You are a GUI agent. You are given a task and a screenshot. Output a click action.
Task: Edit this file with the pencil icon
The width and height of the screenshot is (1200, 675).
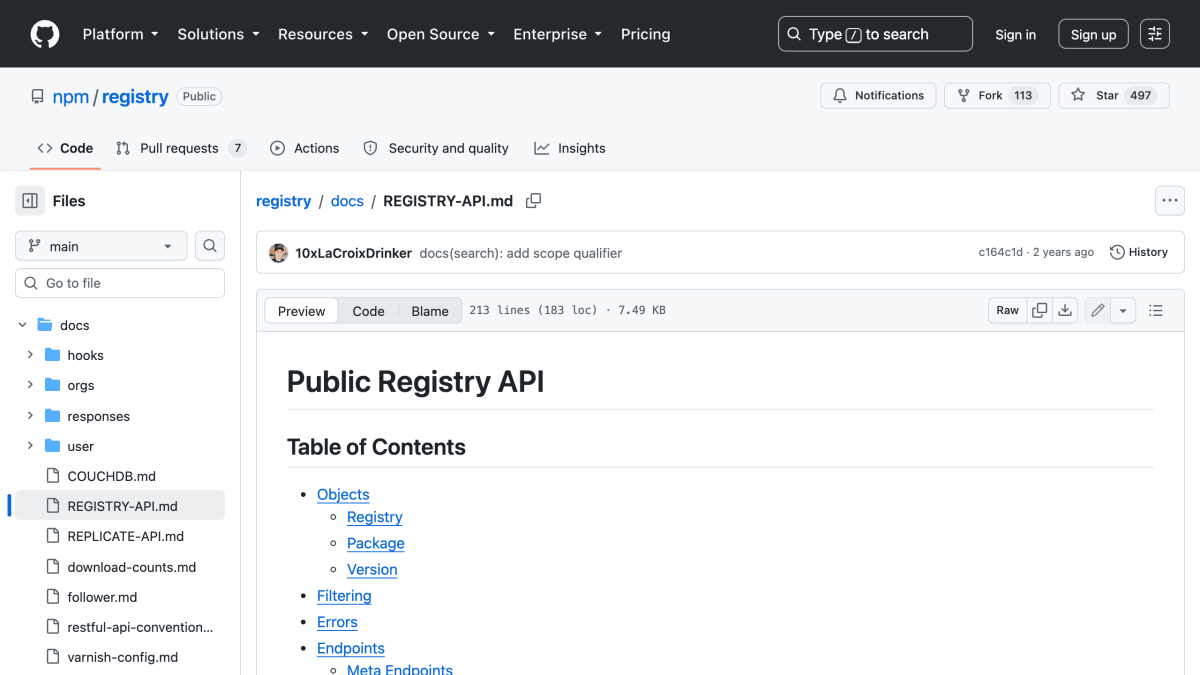pos(1098,311)
